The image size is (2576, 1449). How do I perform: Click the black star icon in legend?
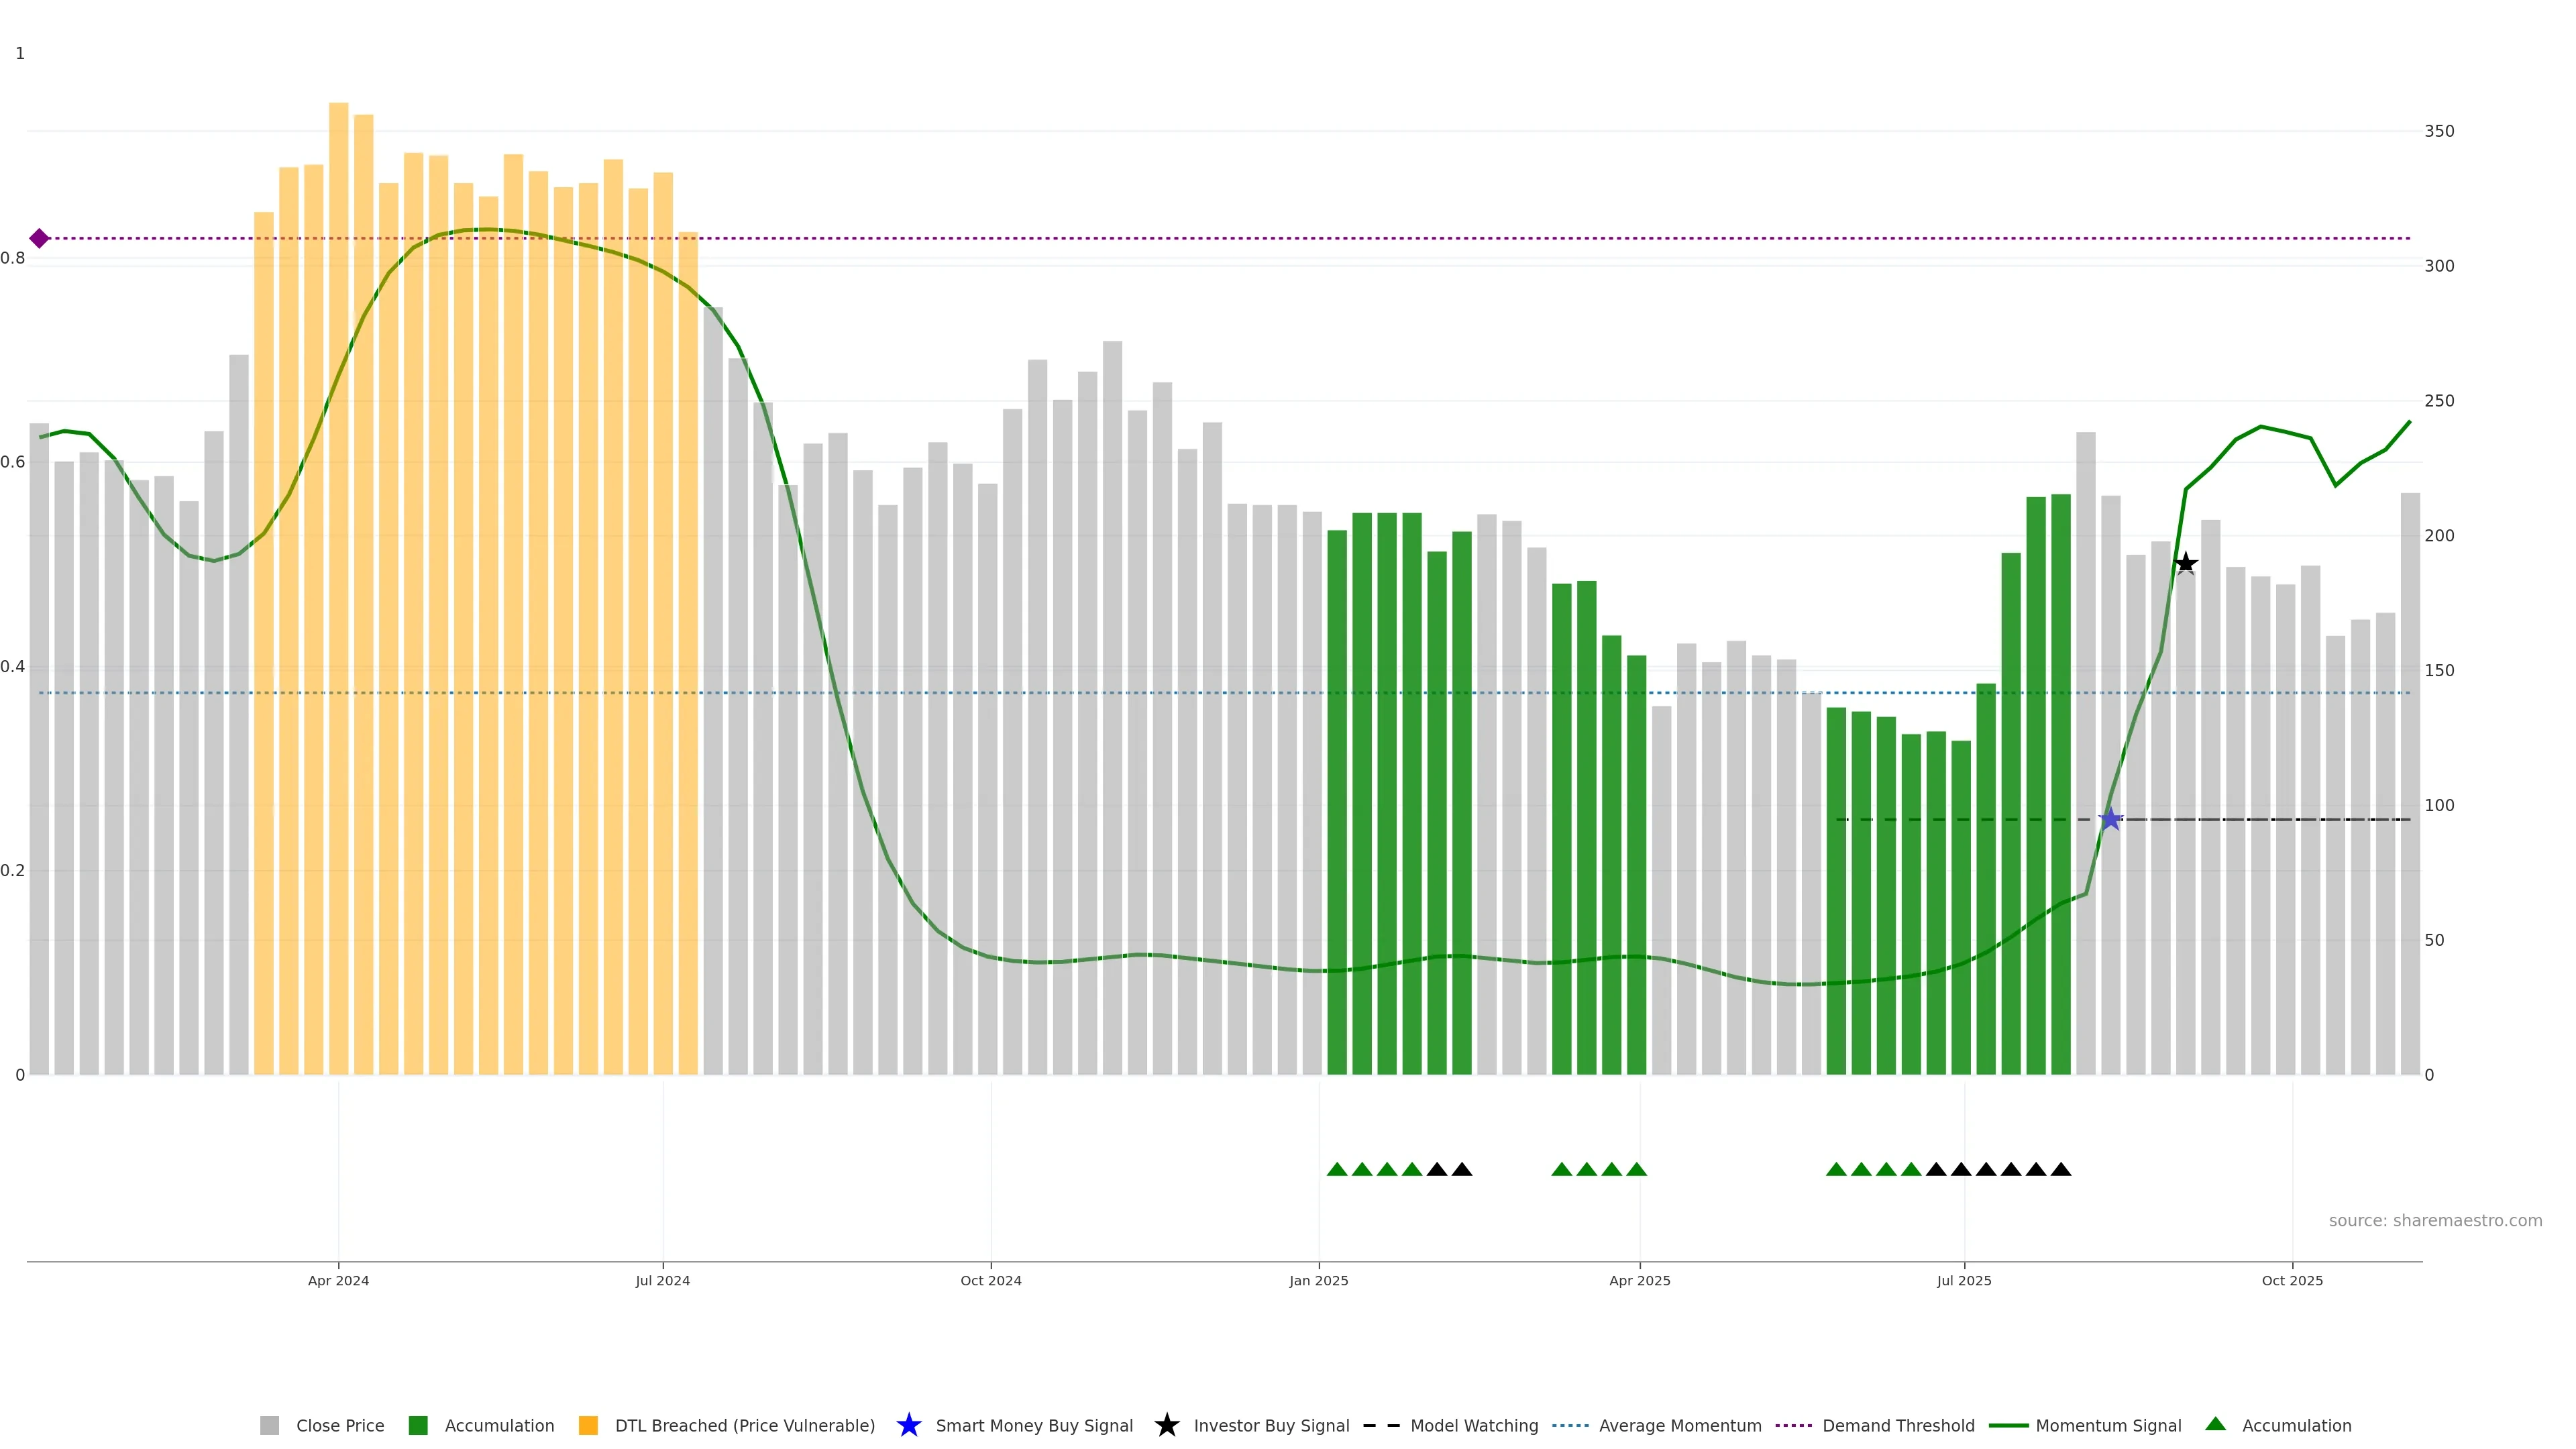click(1166, 1425)
